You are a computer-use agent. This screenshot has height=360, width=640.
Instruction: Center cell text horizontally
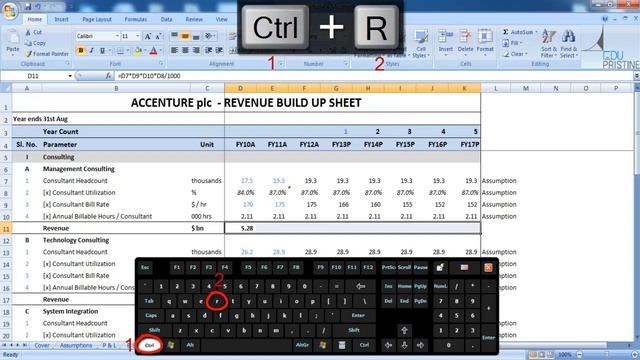(x=185, y=50)
